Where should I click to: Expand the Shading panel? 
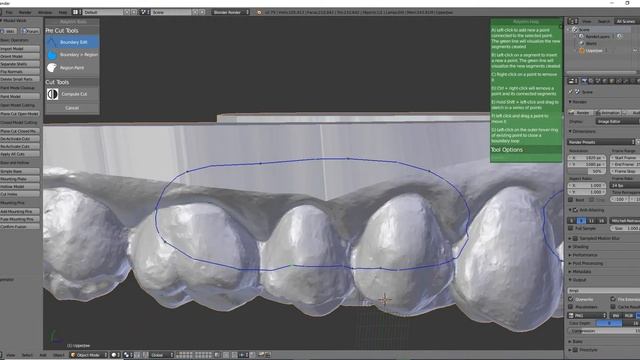580,247
